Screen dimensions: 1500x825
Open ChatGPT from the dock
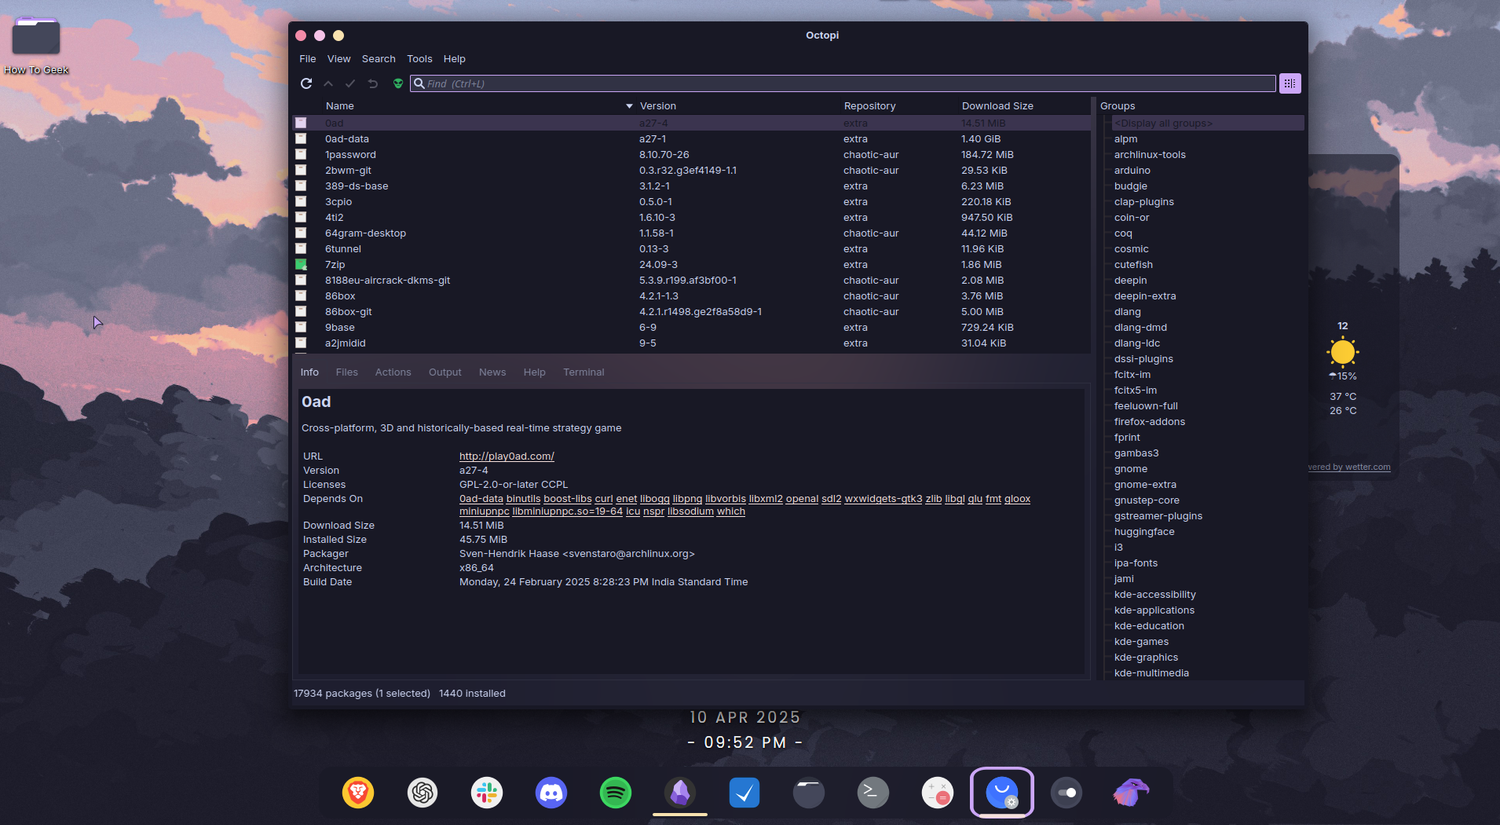pos(422,793)
